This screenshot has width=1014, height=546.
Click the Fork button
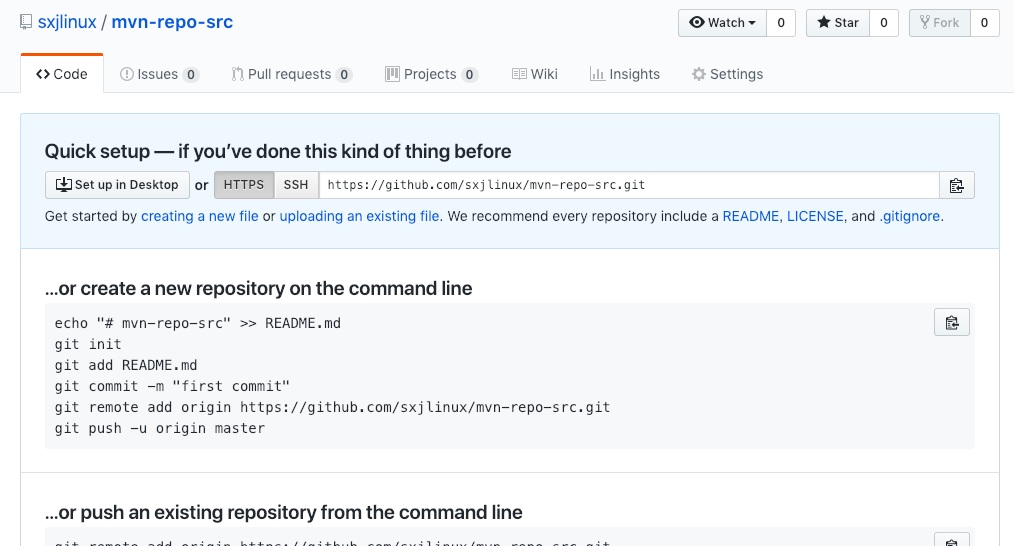[940, 23]
